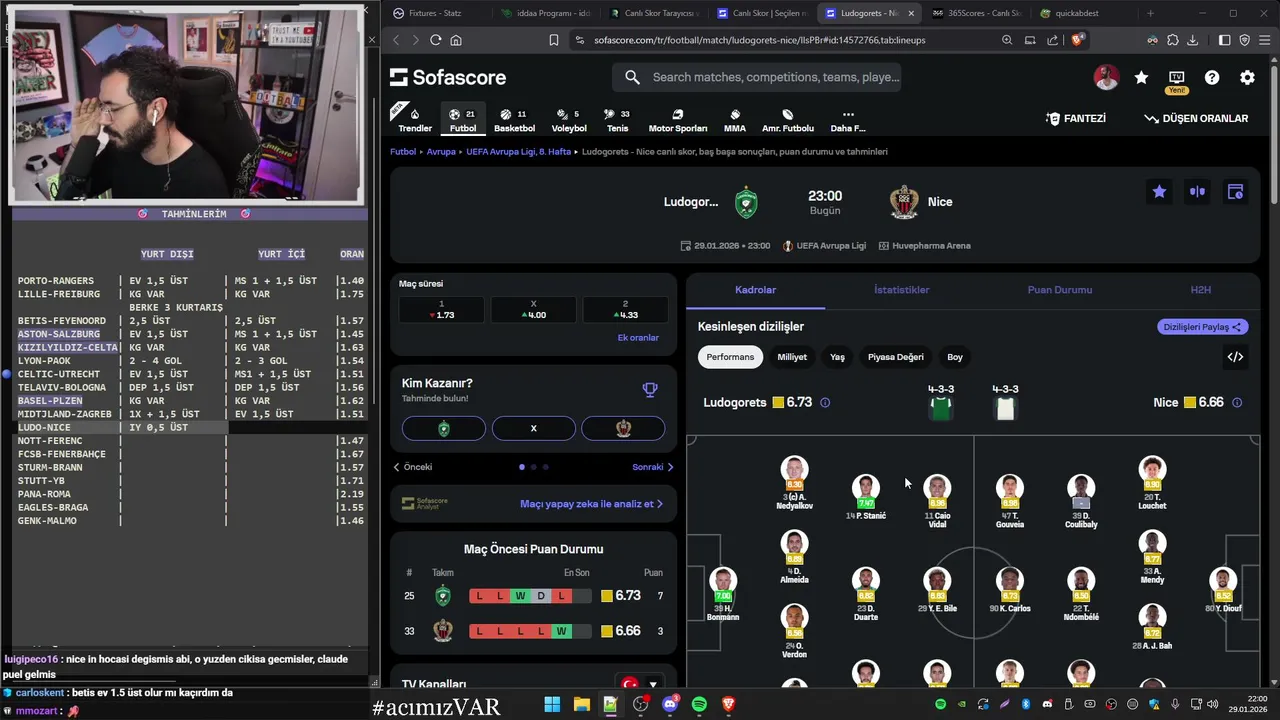
Task: Click goalkeeper H. Bonmann on the pitch
Action: click(722, 594)
